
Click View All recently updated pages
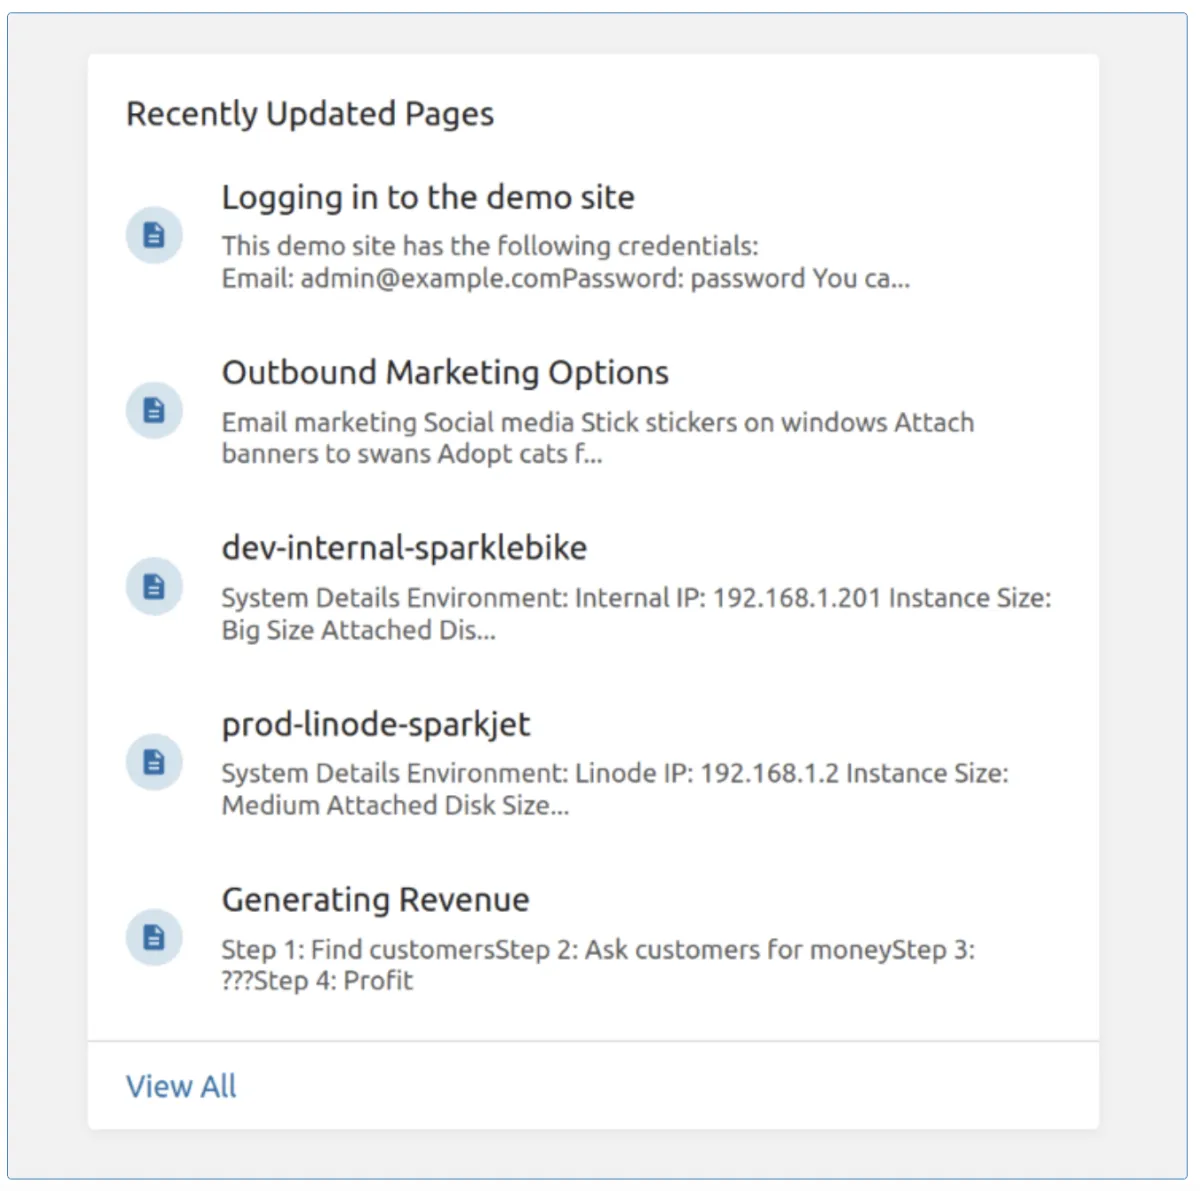(181, 1086)
